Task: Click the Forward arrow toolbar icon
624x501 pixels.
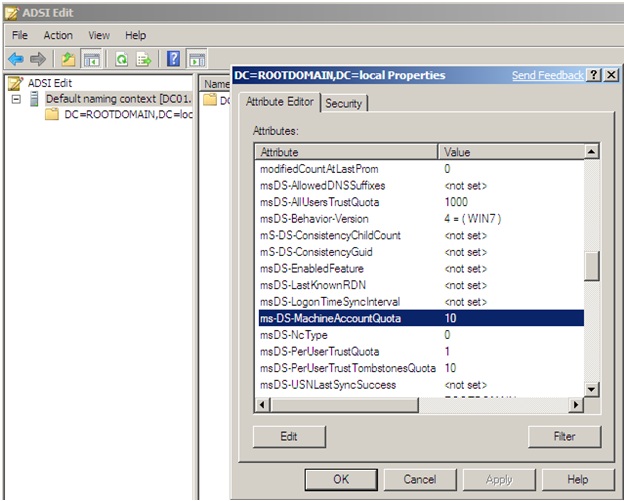Action: [38, 59]
